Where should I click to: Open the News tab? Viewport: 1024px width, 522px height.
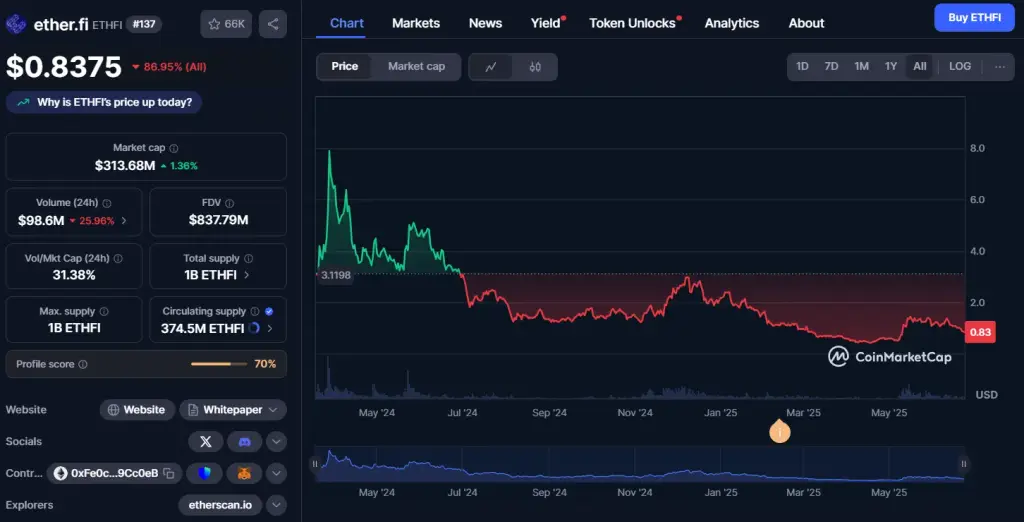[x=485, y=24]
